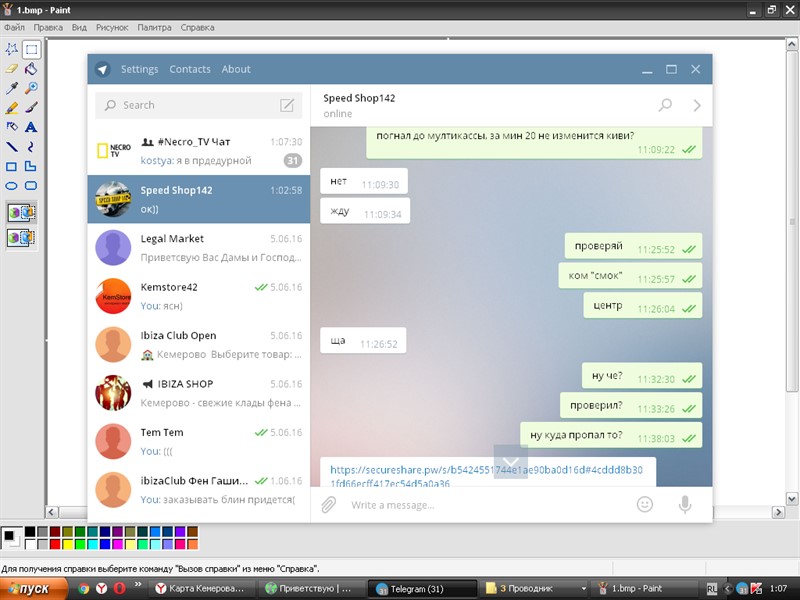Click the пуск Start button

coord(34,589)
